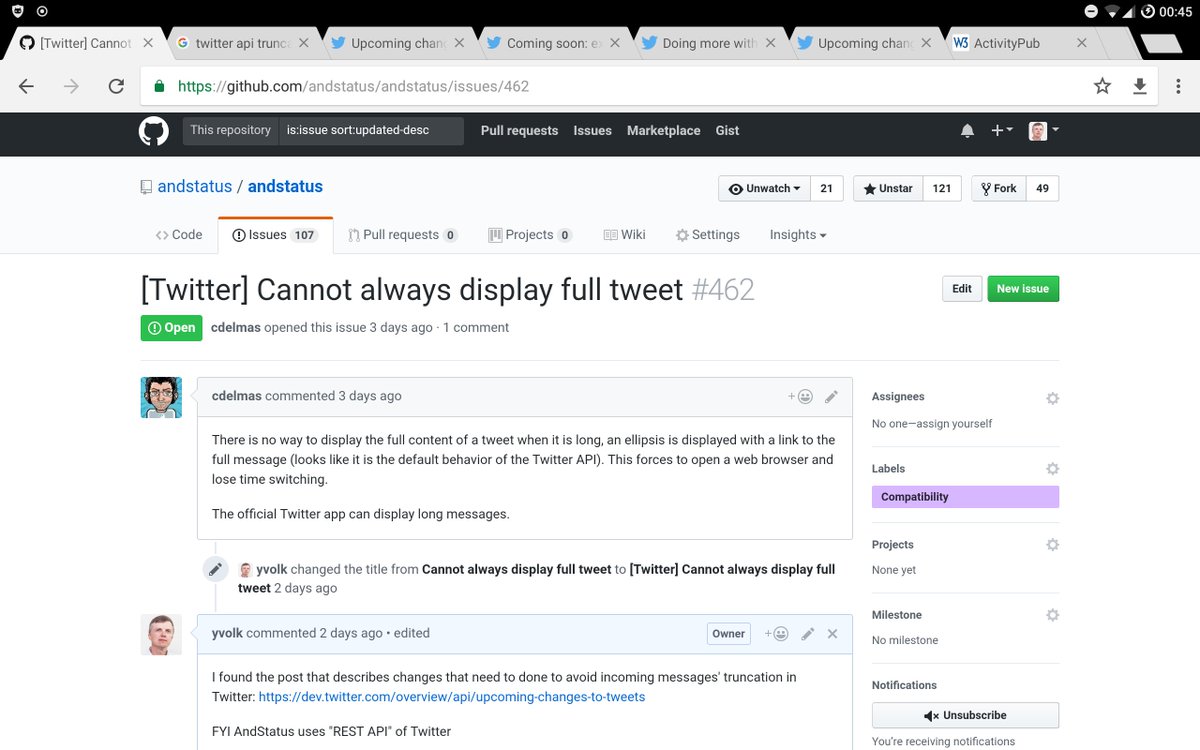Open the user avatar menu in header
This screenshot has width=1200, height=750.
coord(1043,131)
